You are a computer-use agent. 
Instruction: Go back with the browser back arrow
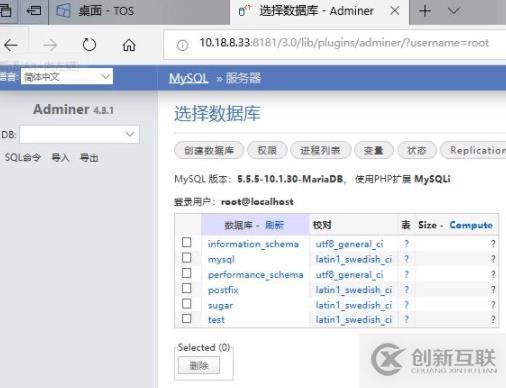click(x=11, y=45)
